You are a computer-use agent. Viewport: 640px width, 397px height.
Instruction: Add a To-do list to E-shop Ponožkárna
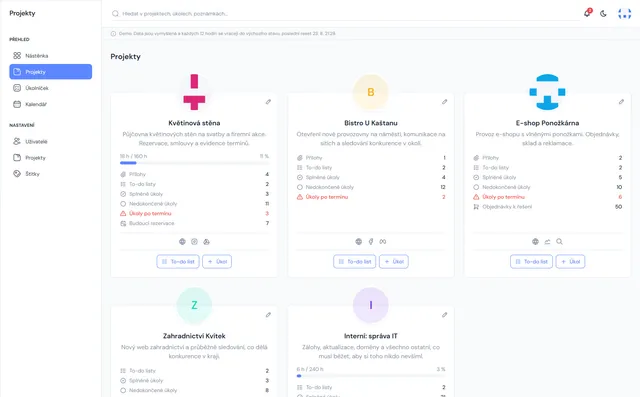[x=531, y=262]
